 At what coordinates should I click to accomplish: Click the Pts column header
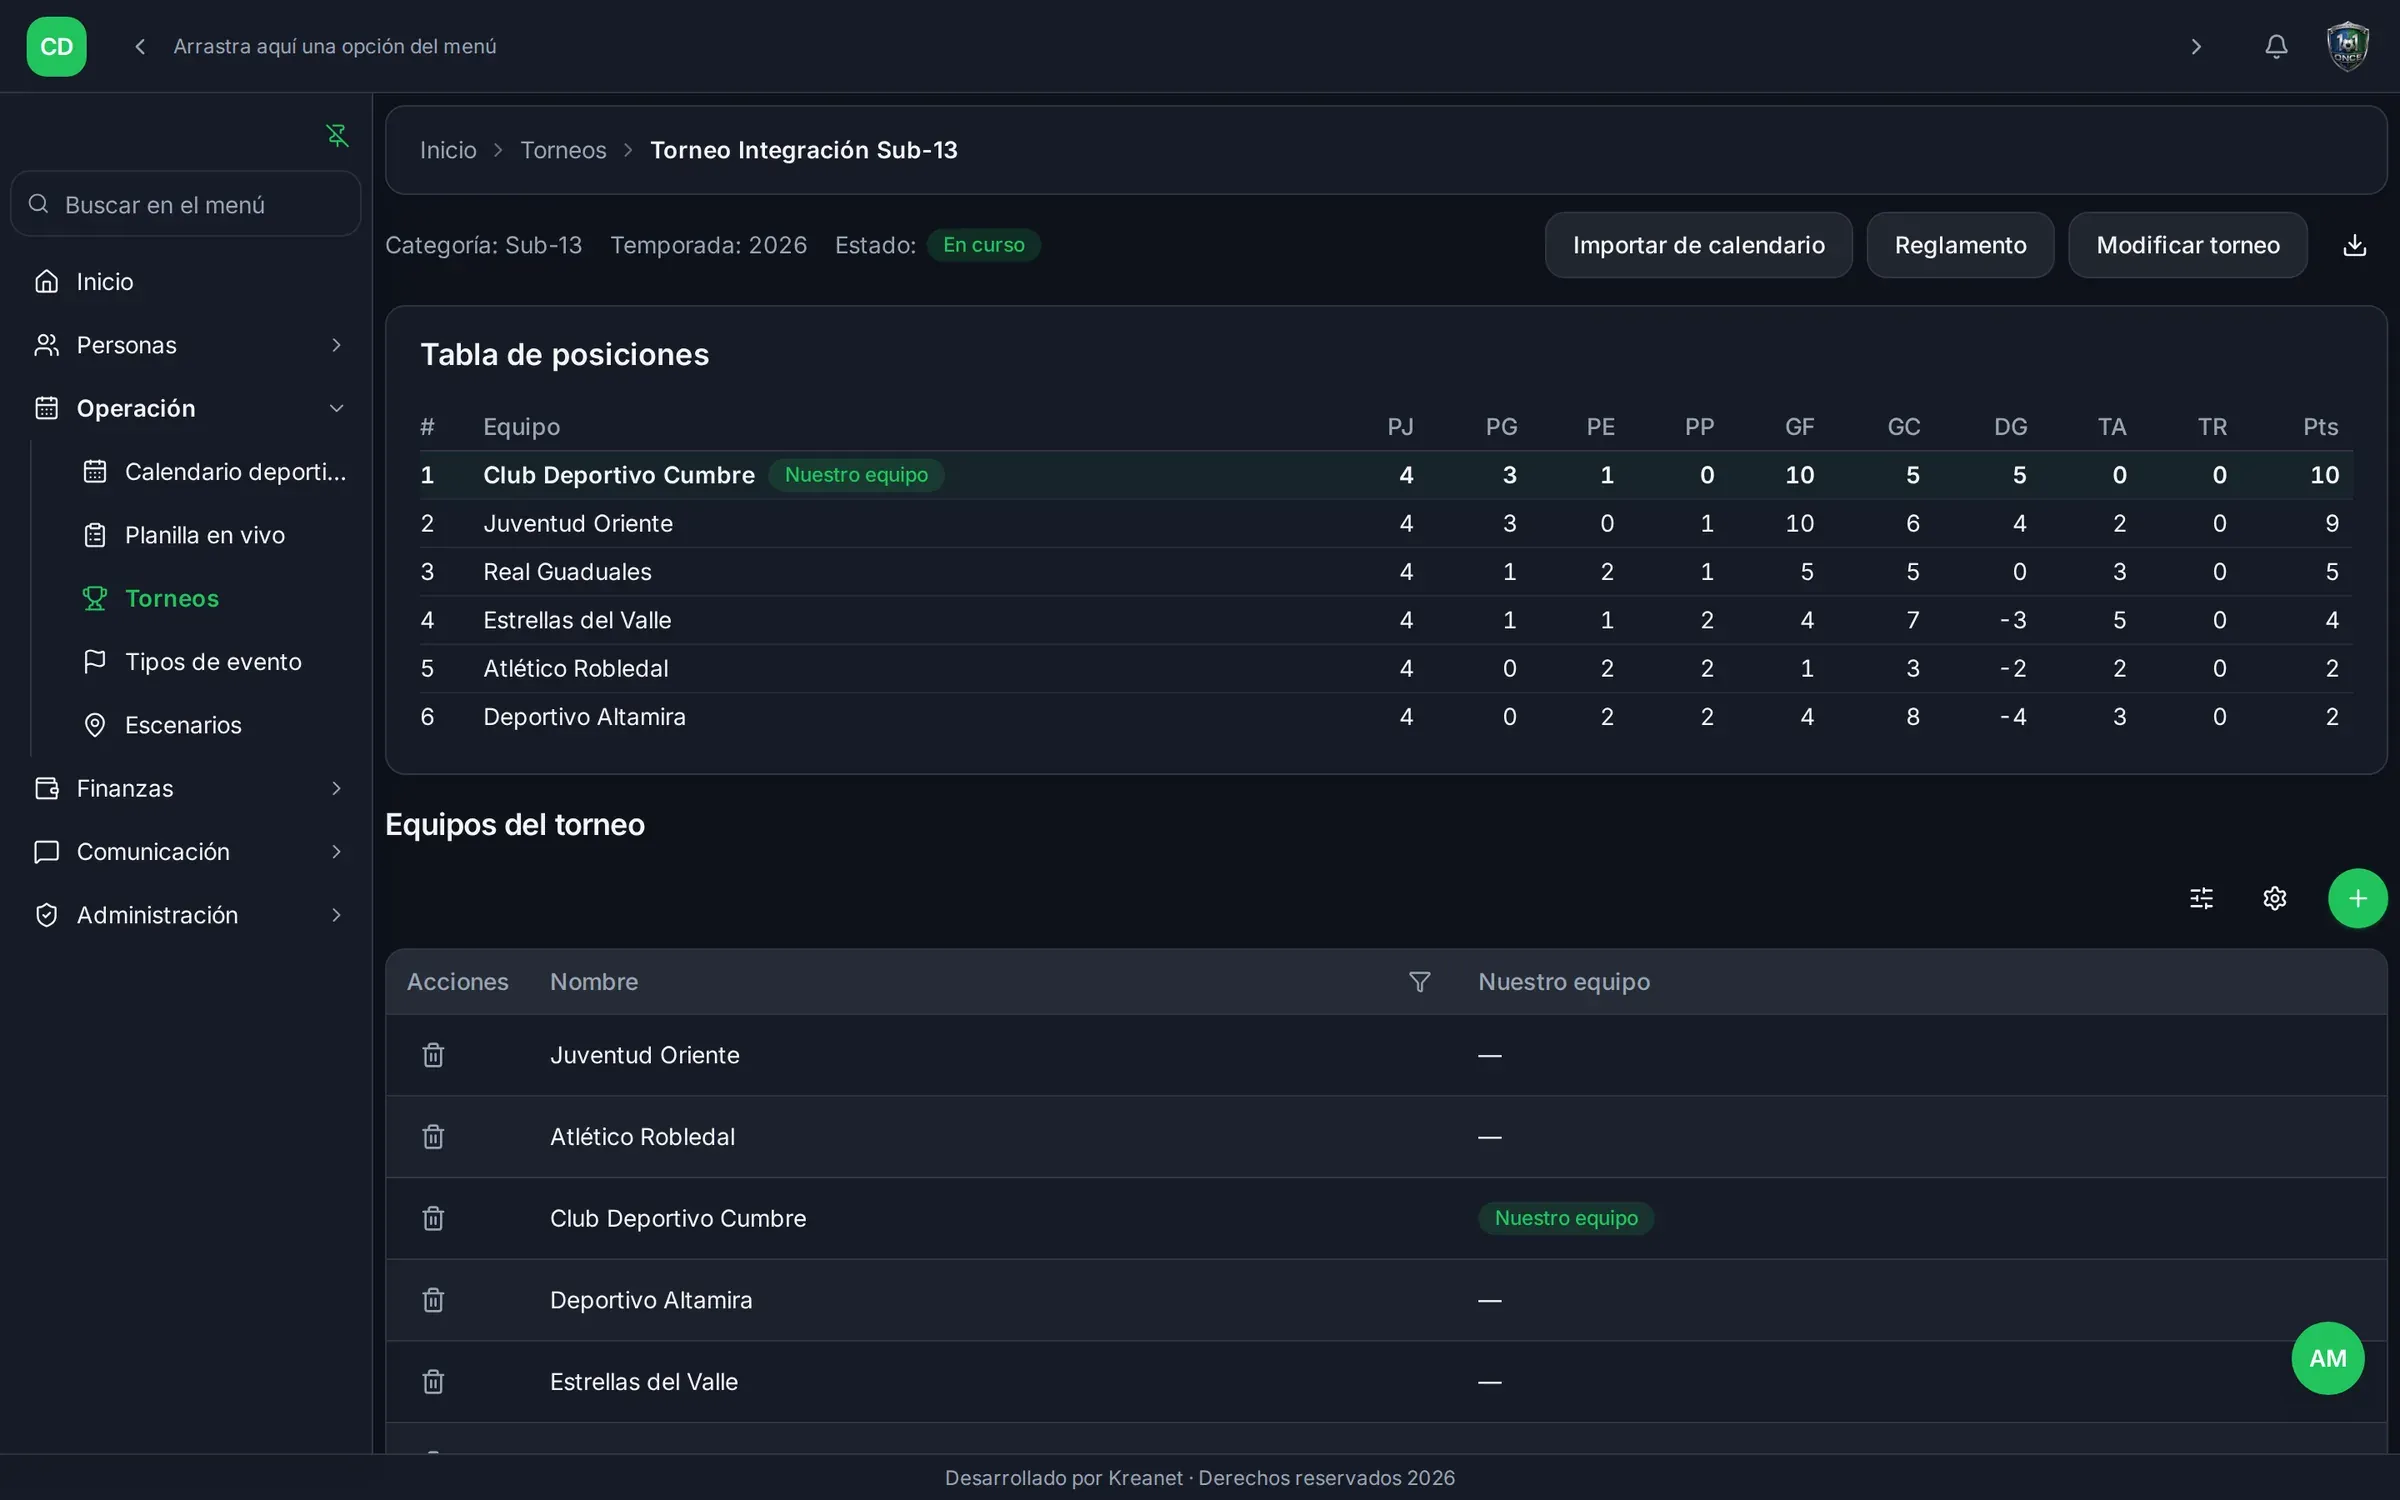coord(2320,427)
